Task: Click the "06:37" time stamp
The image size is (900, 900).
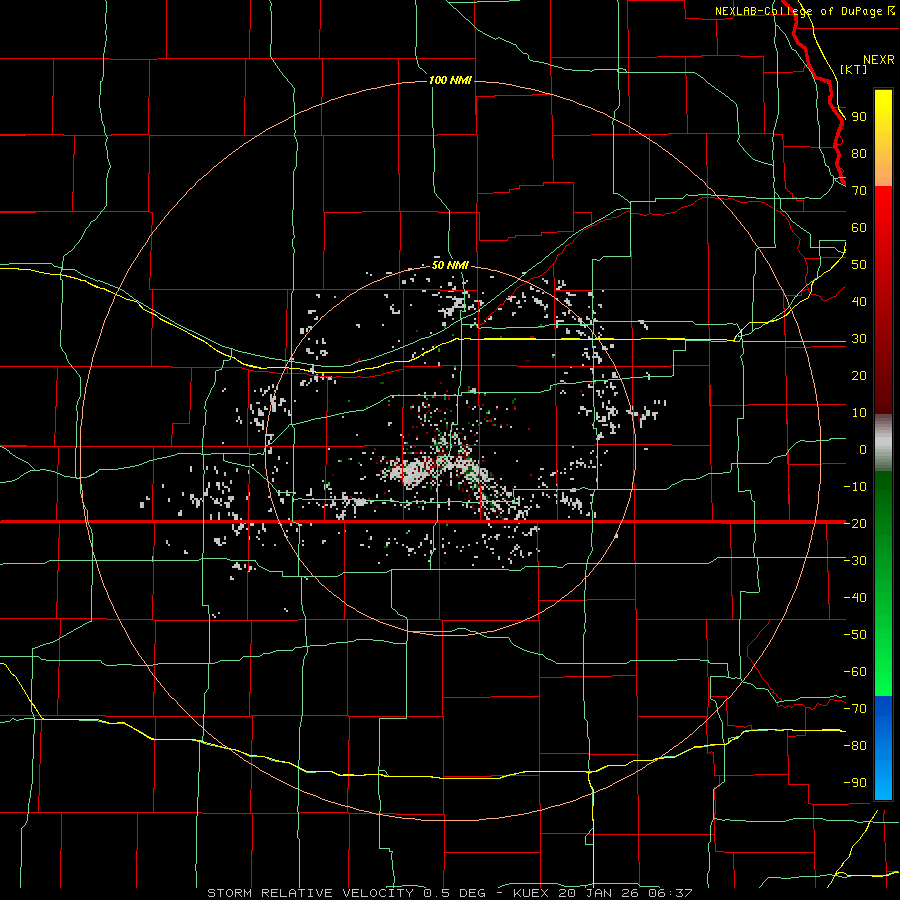Action: click(x=670, y=893)
